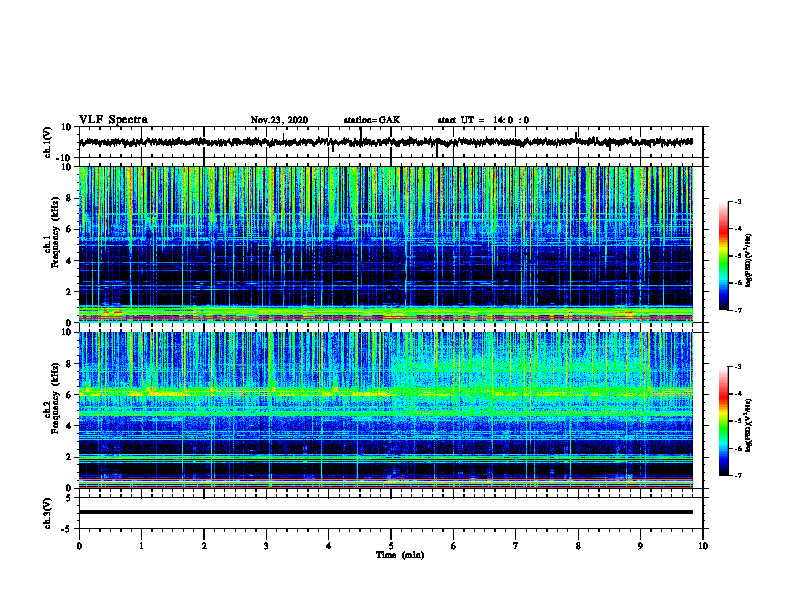792x612 pixels.
Task: Click the time axis tick label "4"
Action: [x=329, y=546]
